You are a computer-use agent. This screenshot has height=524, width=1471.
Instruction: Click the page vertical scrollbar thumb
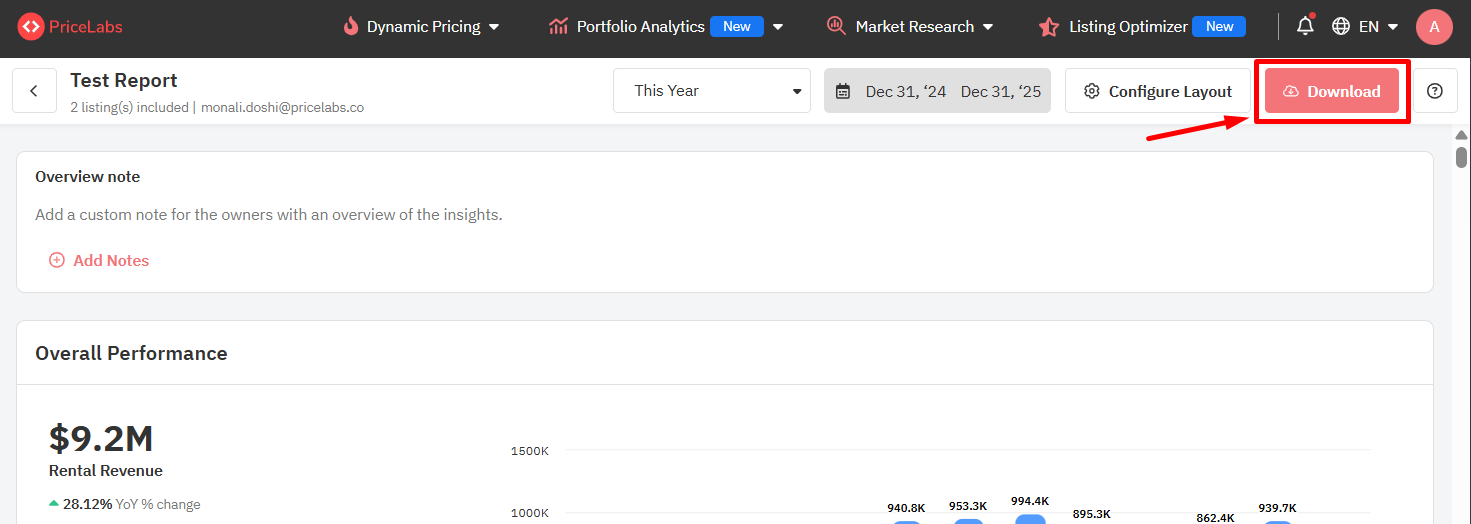[x=1461, y=156]
